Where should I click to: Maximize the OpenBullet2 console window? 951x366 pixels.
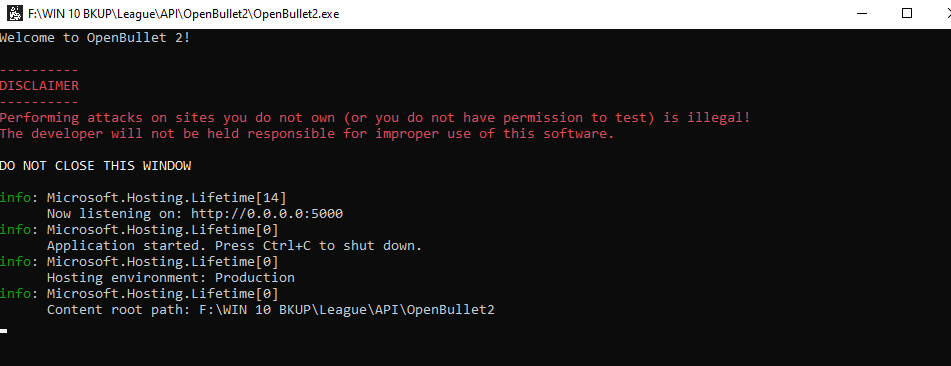click(907, 13)
